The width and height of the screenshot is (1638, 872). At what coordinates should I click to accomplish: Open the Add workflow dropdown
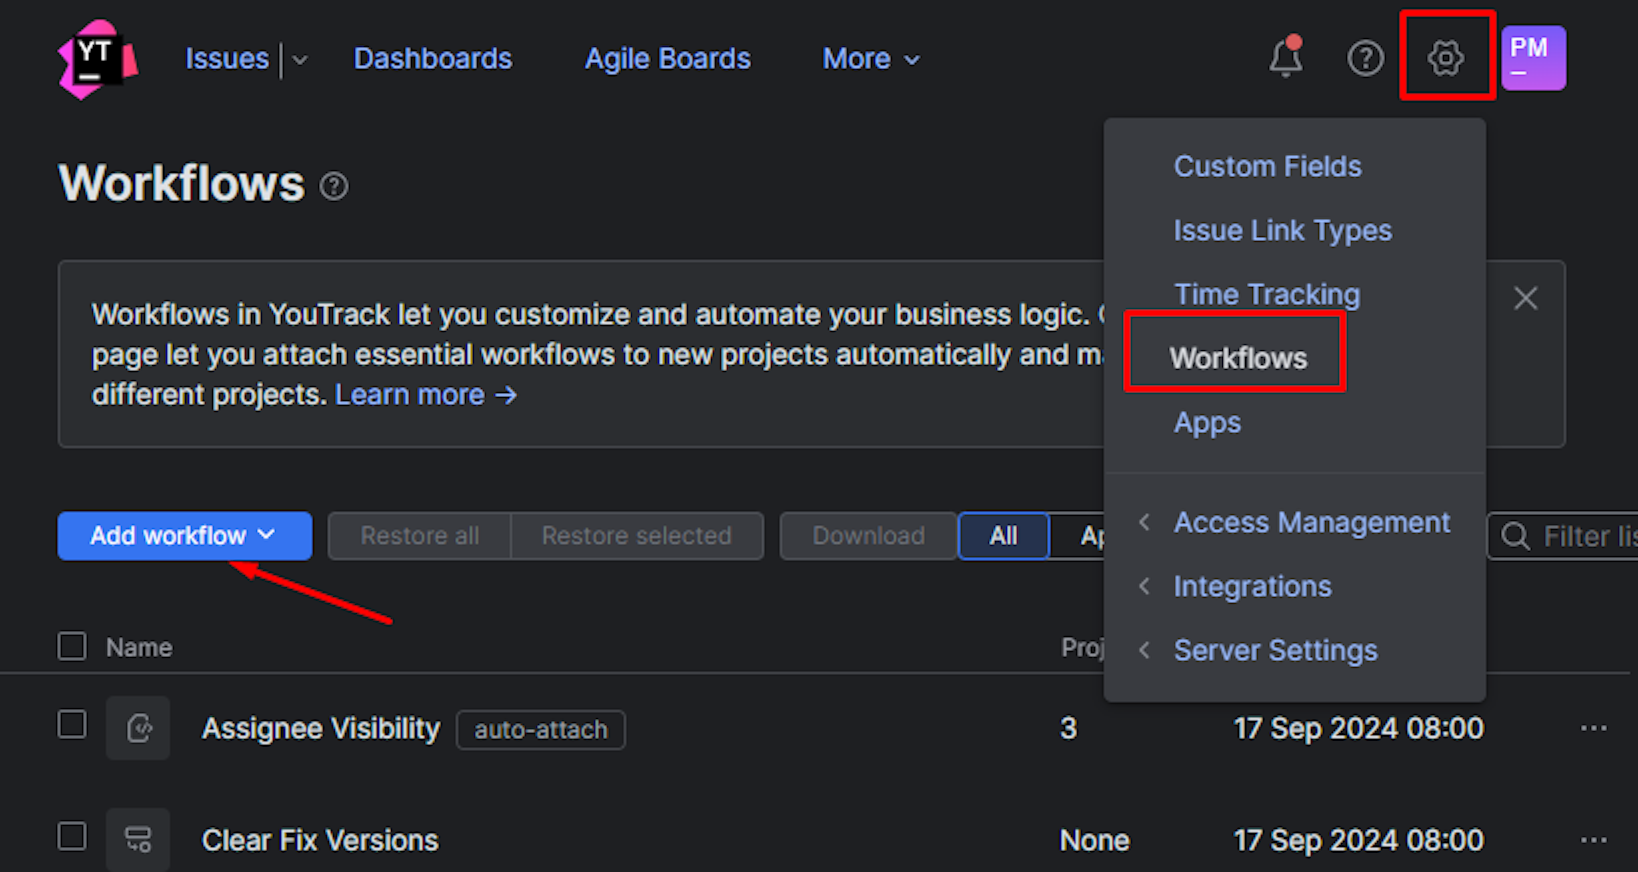(185, 536)
